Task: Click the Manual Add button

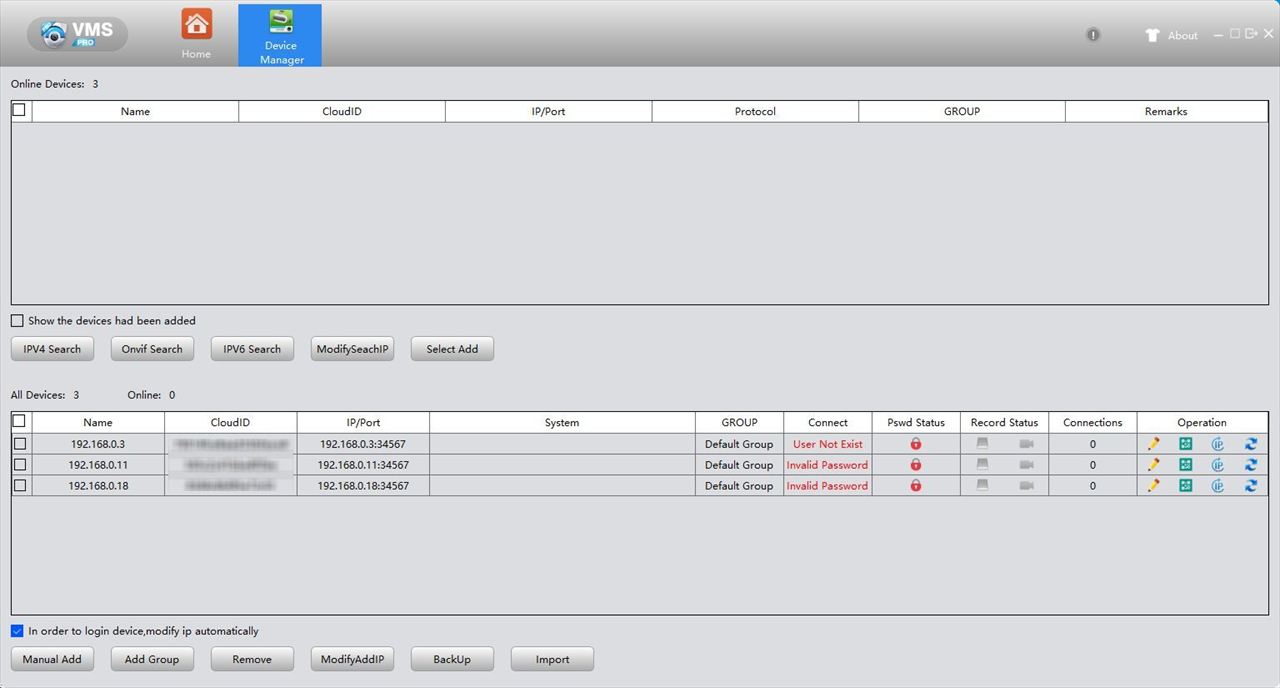Action: click(52, 659)
